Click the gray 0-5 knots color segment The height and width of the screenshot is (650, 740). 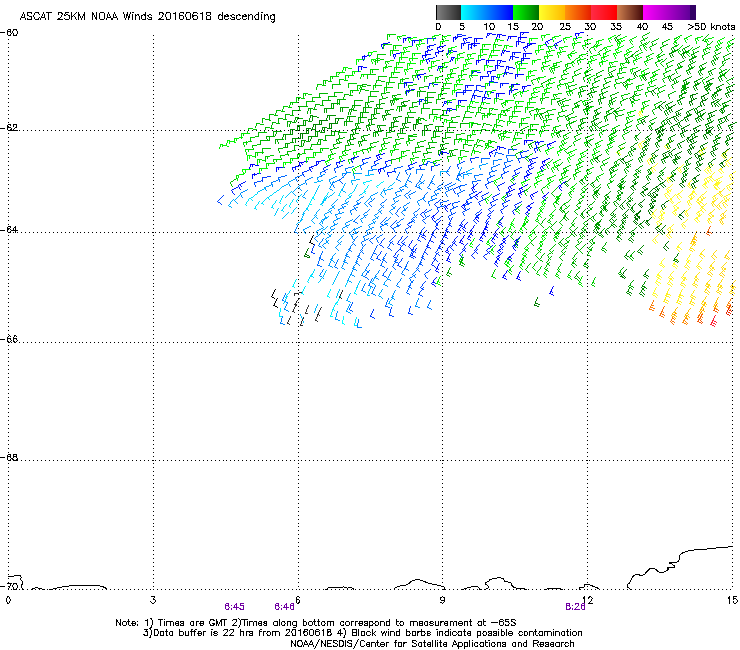448,12
